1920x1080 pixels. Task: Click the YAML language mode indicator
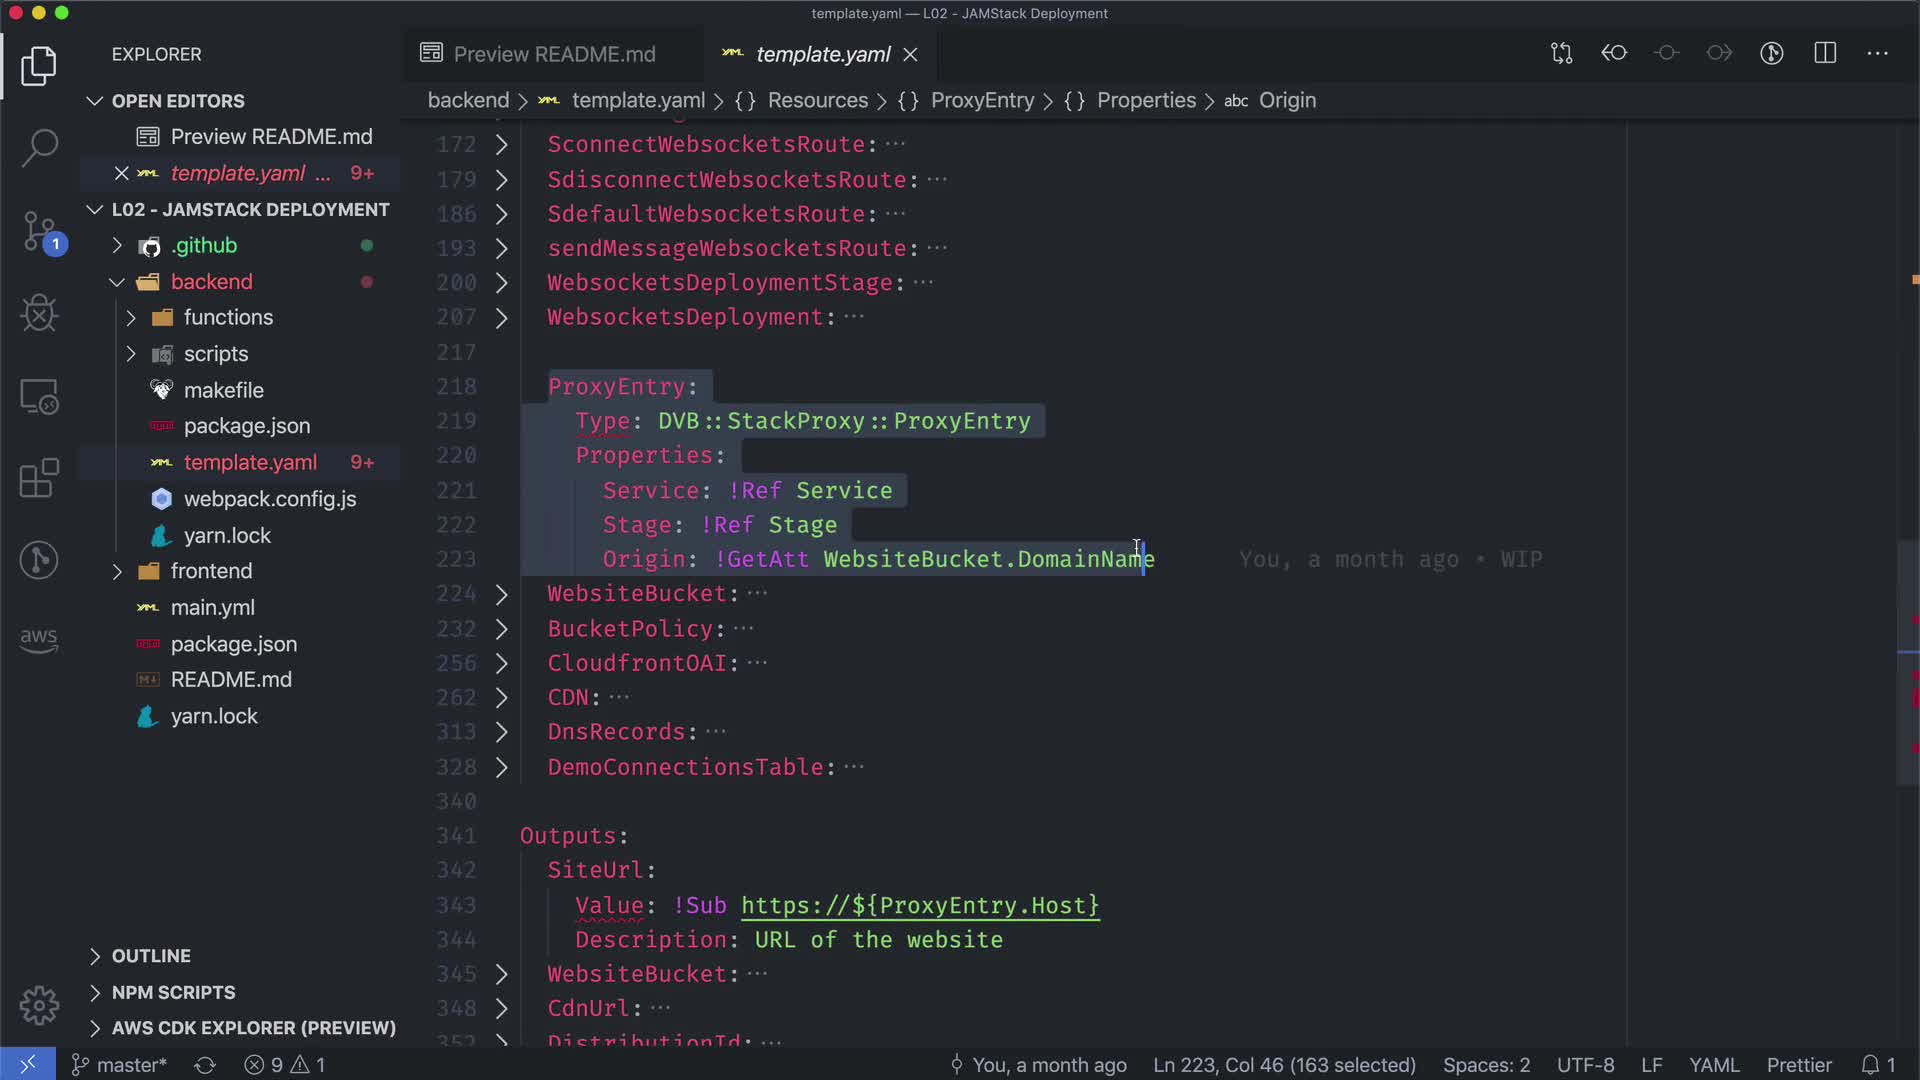1714,1065
